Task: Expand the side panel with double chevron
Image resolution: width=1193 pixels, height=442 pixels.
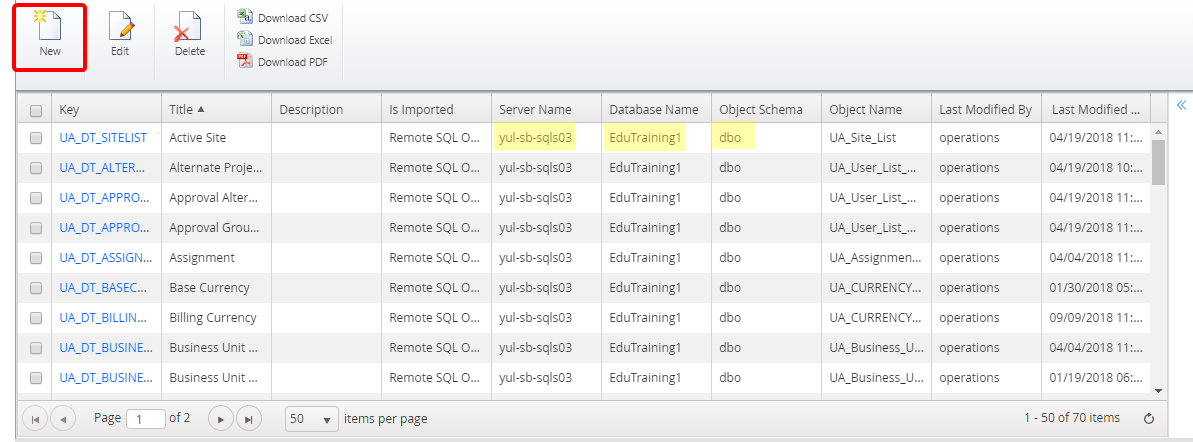Action: tap(1181, 105)
